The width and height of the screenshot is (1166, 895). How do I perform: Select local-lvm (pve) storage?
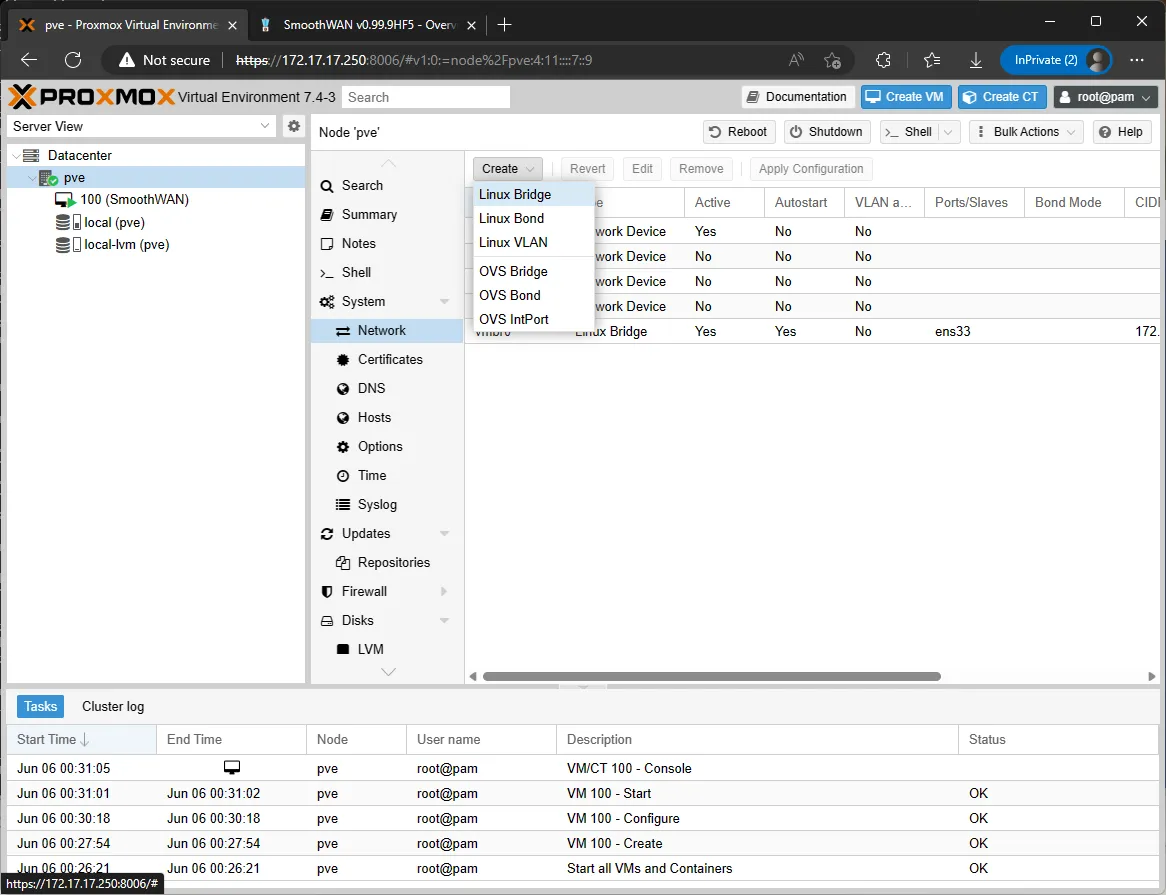click(126, 245)
